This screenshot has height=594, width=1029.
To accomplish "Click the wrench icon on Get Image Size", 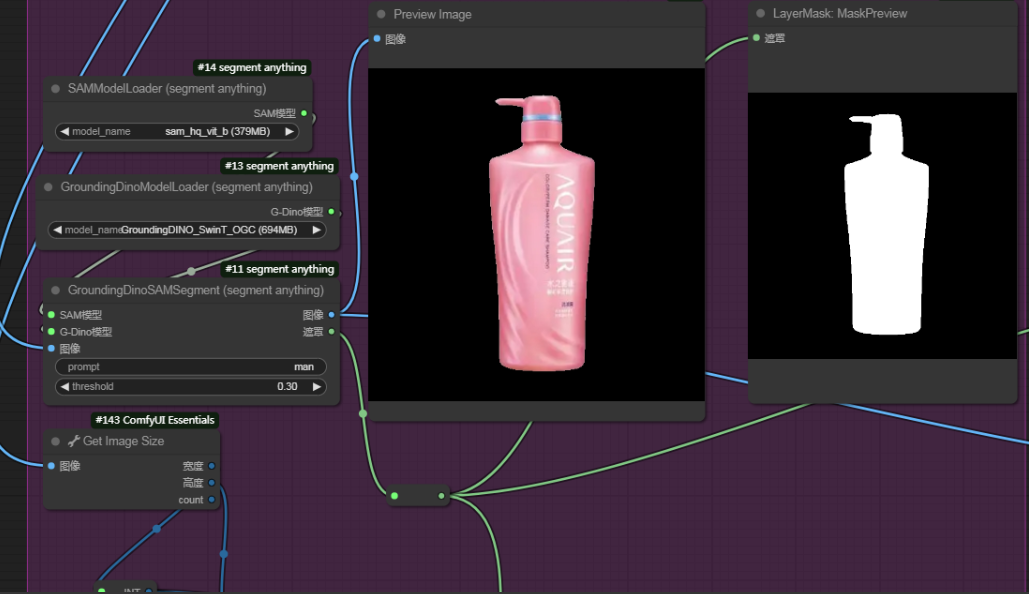I will point(74,441).
